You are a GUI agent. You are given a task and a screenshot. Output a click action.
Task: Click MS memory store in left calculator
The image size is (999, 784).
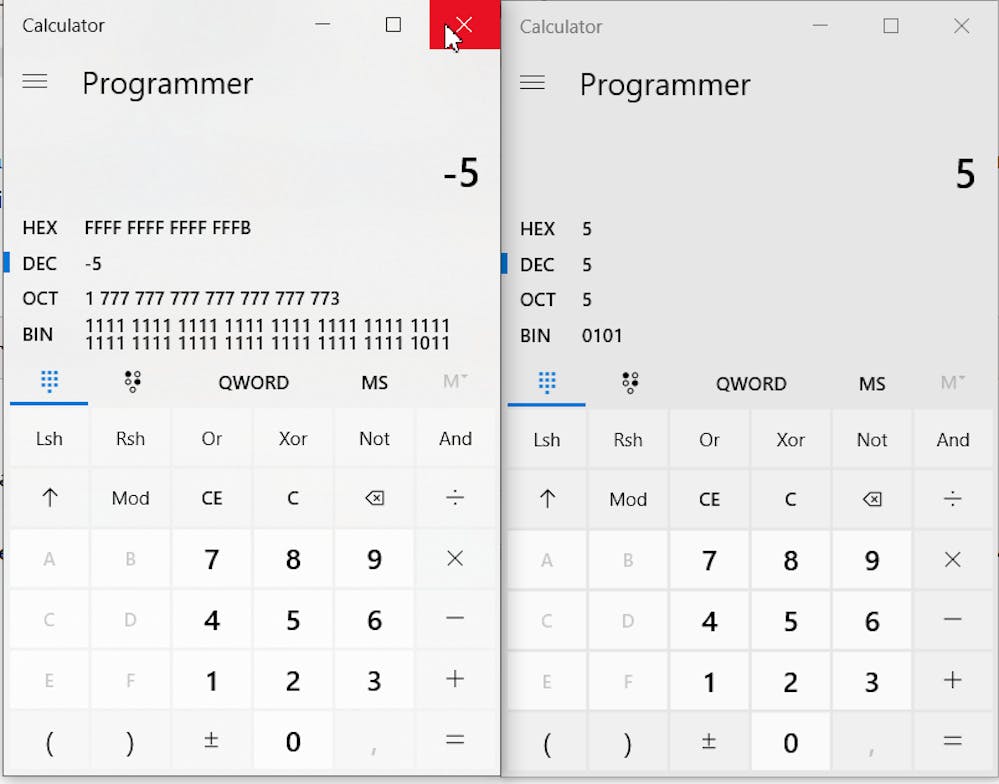[x=374, y=382]
